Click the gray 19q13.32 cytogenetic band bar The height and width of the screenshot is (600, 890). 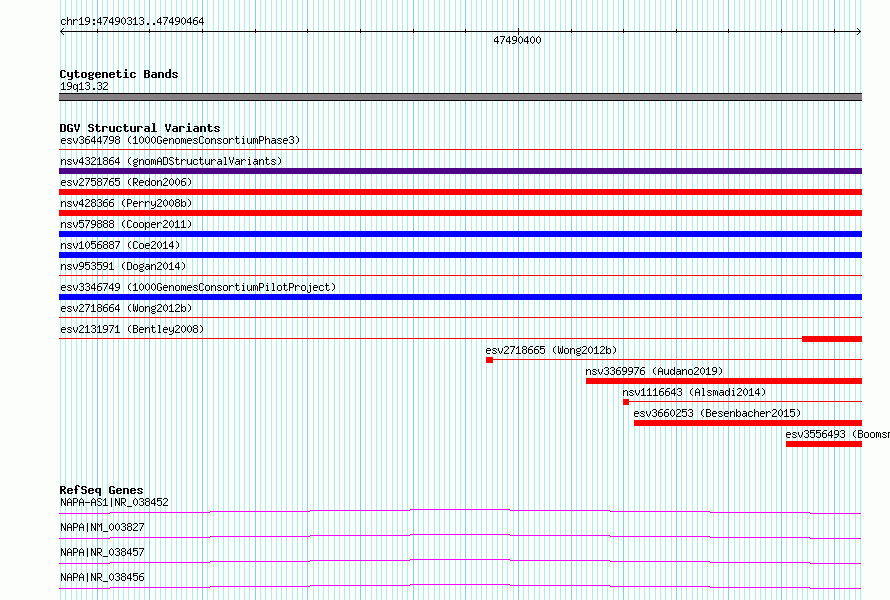(x=460, y=97)
